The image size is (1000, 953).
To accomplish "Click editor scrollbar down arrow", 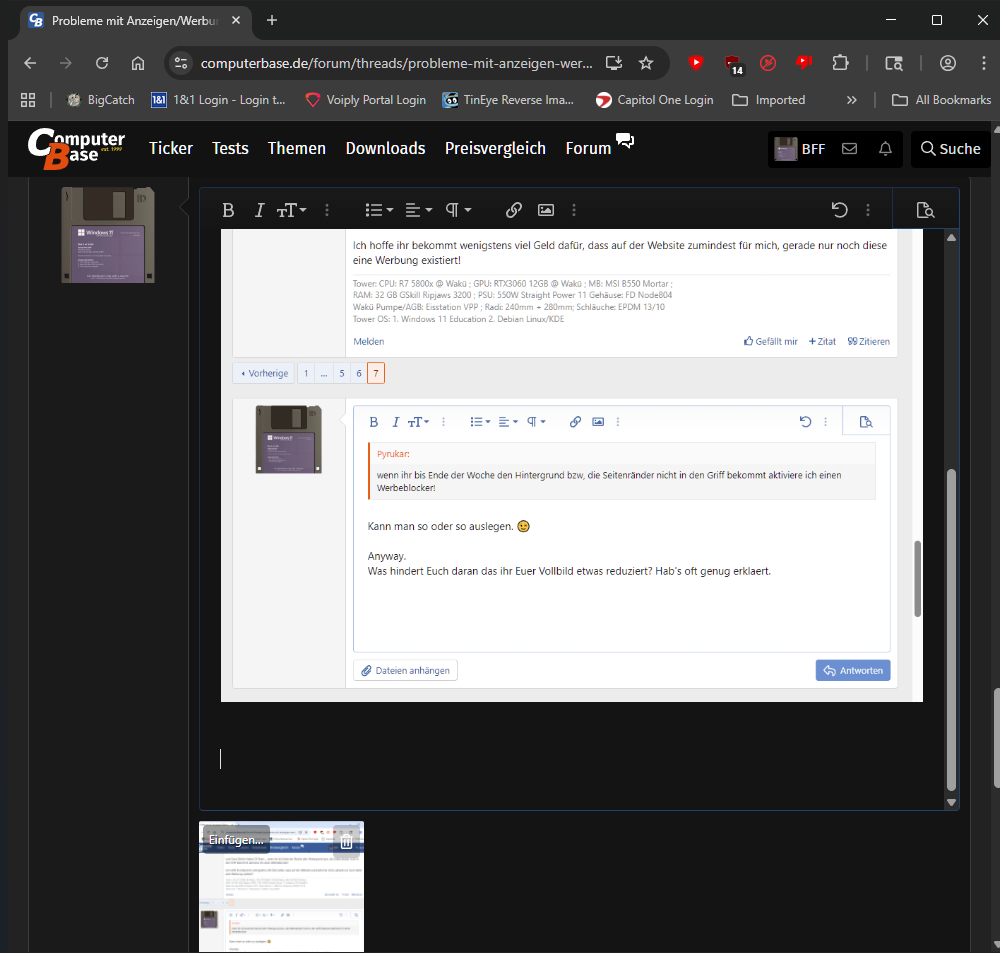I will pos(952,802).
